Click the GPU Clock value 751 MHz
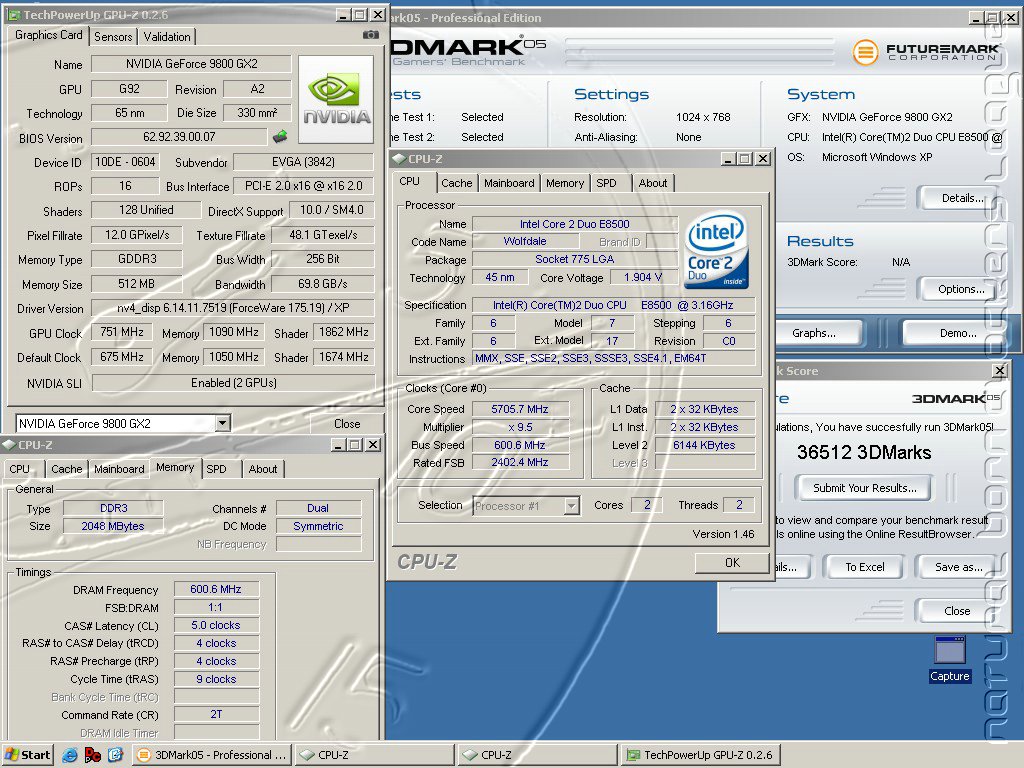Viewport: 1024px width, 768px height. click(x=121, y=332)
